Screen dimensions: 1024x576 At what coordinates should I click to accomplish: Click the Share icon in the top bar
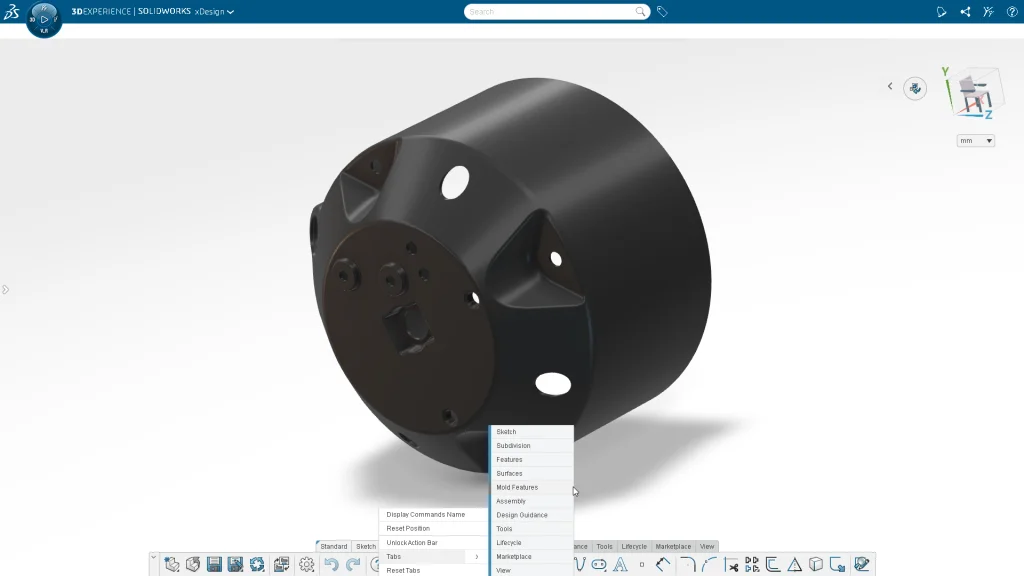click(x=963, y=11)
